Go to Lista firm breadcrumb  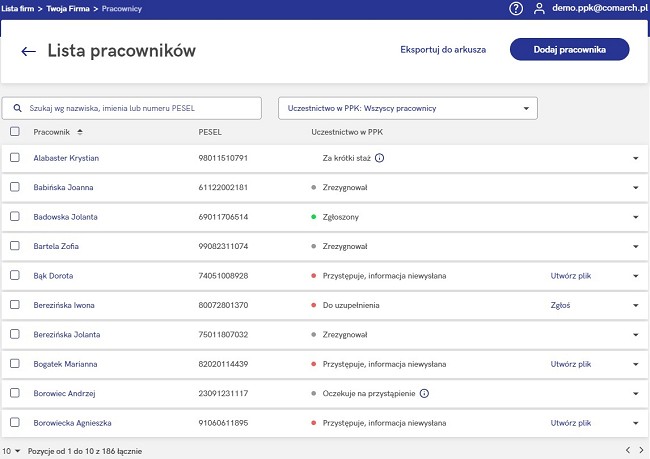coord(18,9)
